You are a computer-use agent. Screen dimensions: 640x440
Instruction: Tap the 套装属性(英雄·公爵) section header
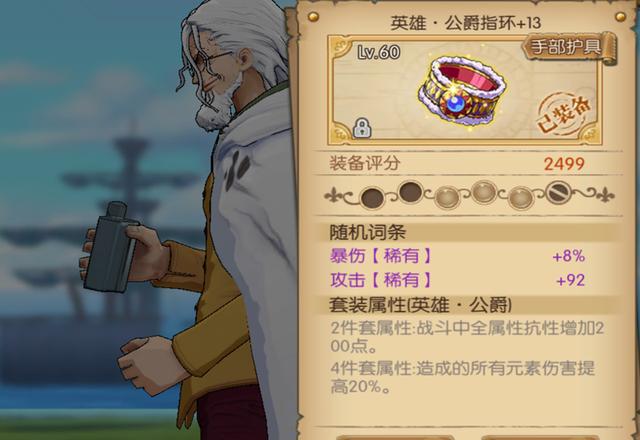pyautogui.click(x=420, y=305)
